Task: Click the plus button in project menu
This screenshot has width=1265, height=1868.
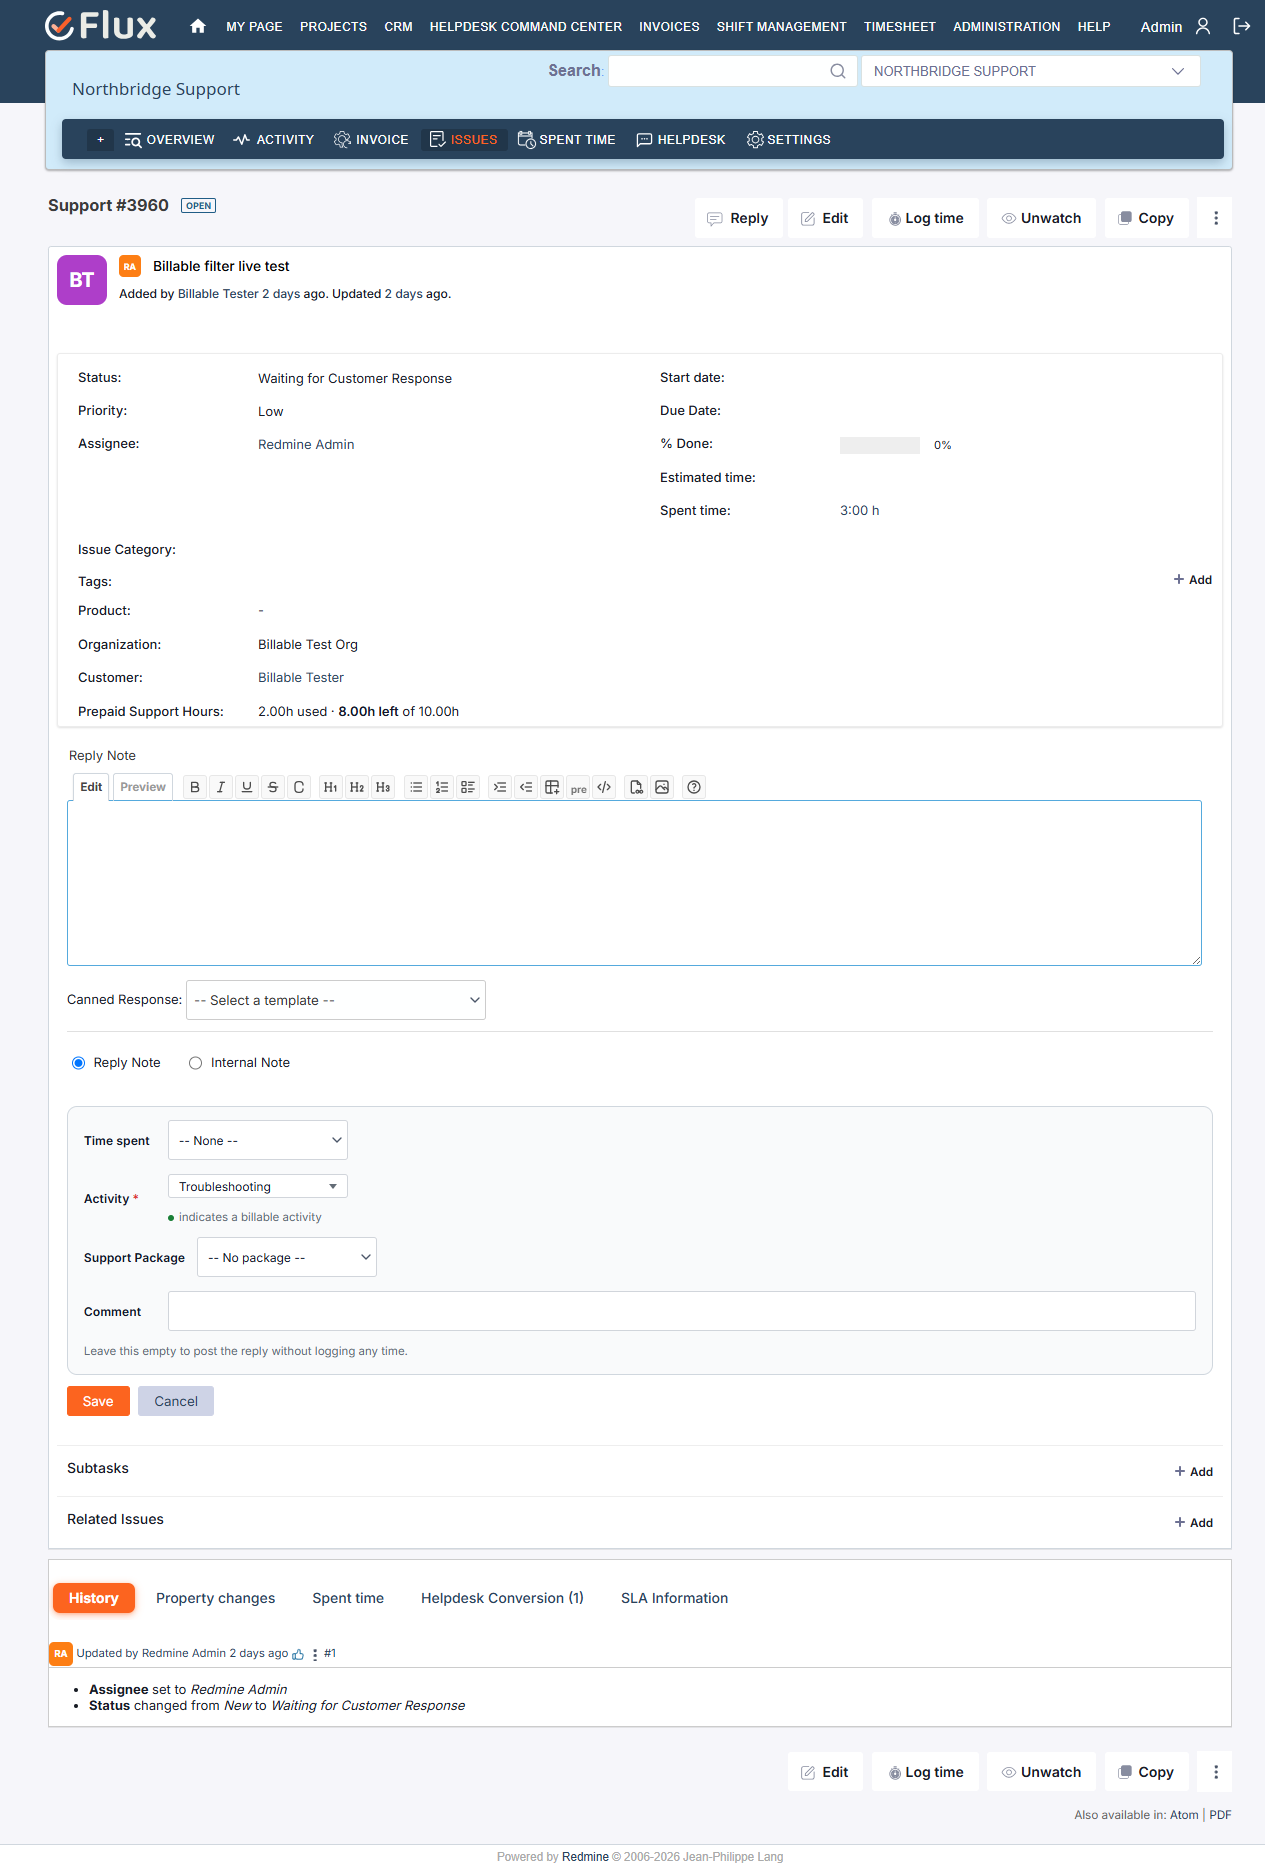Action: 100,140
